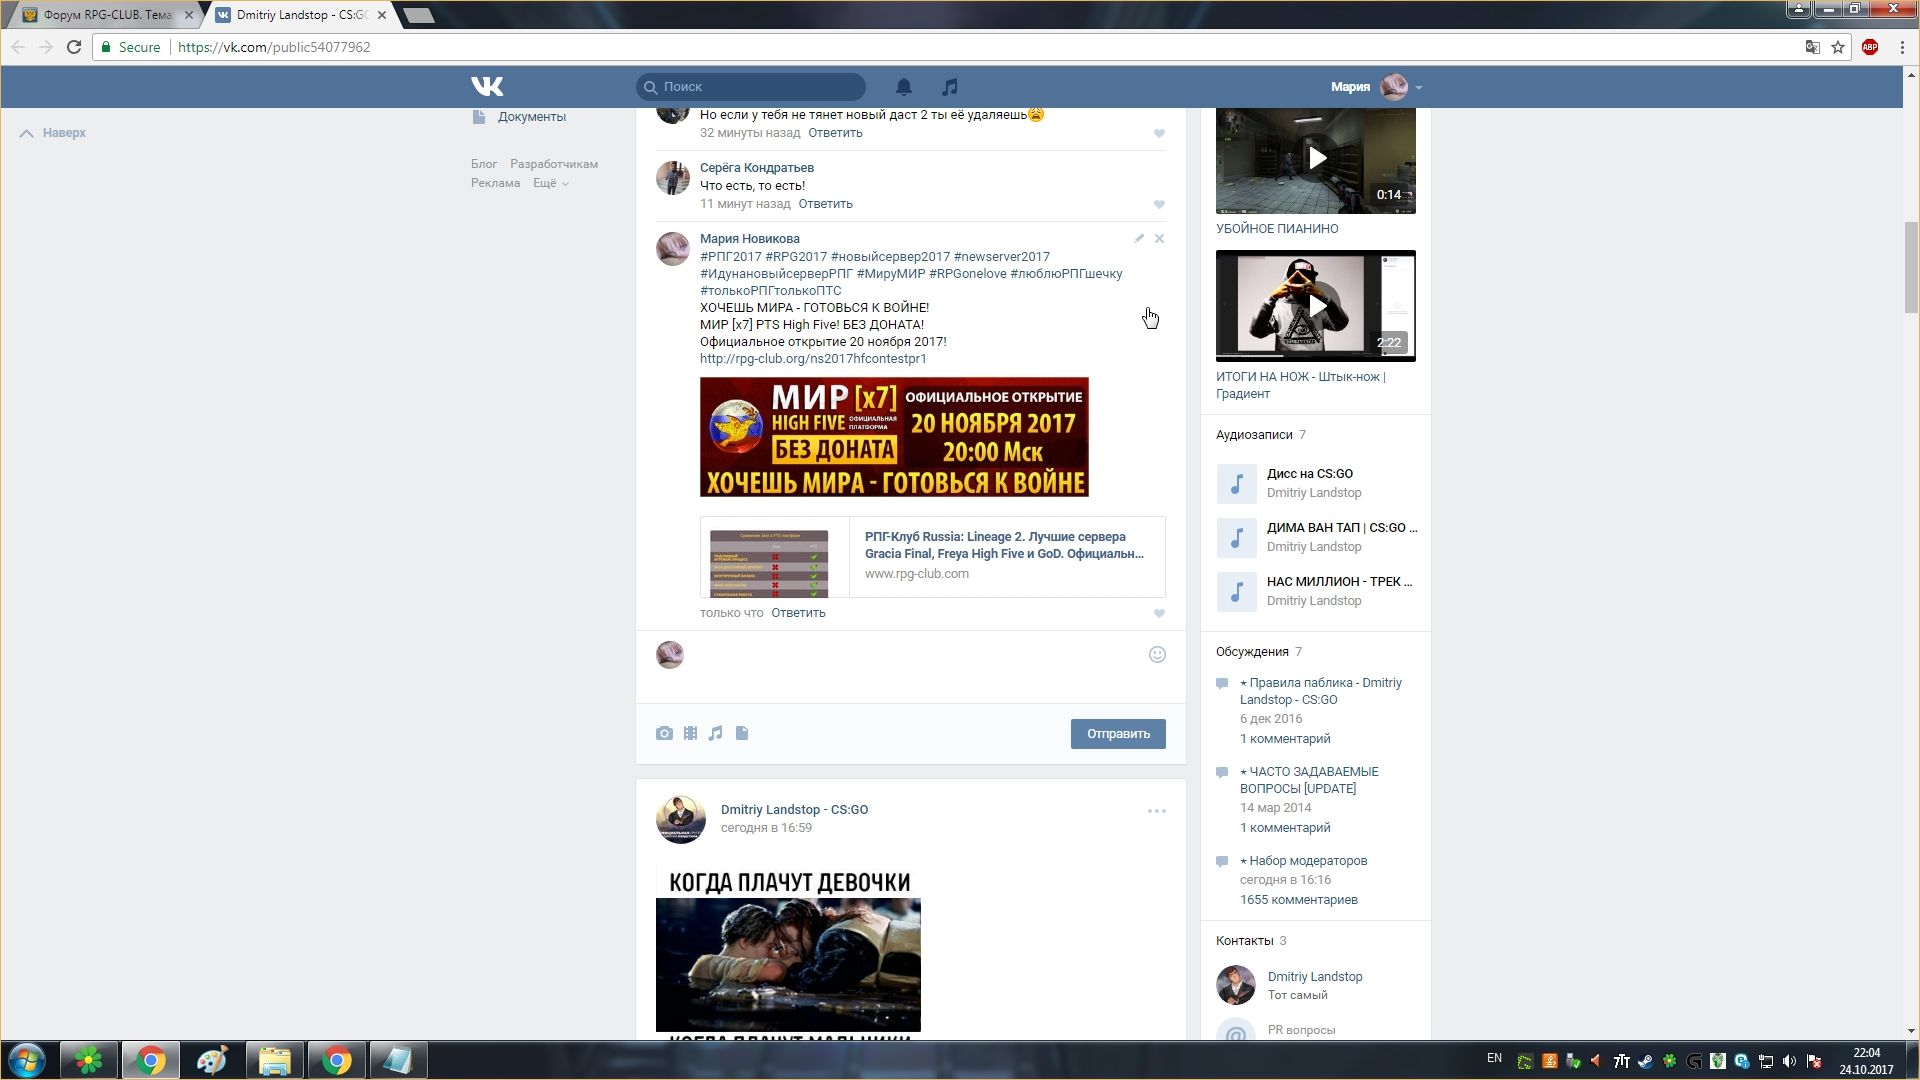Click the VK logo home icon

[487, 87]
